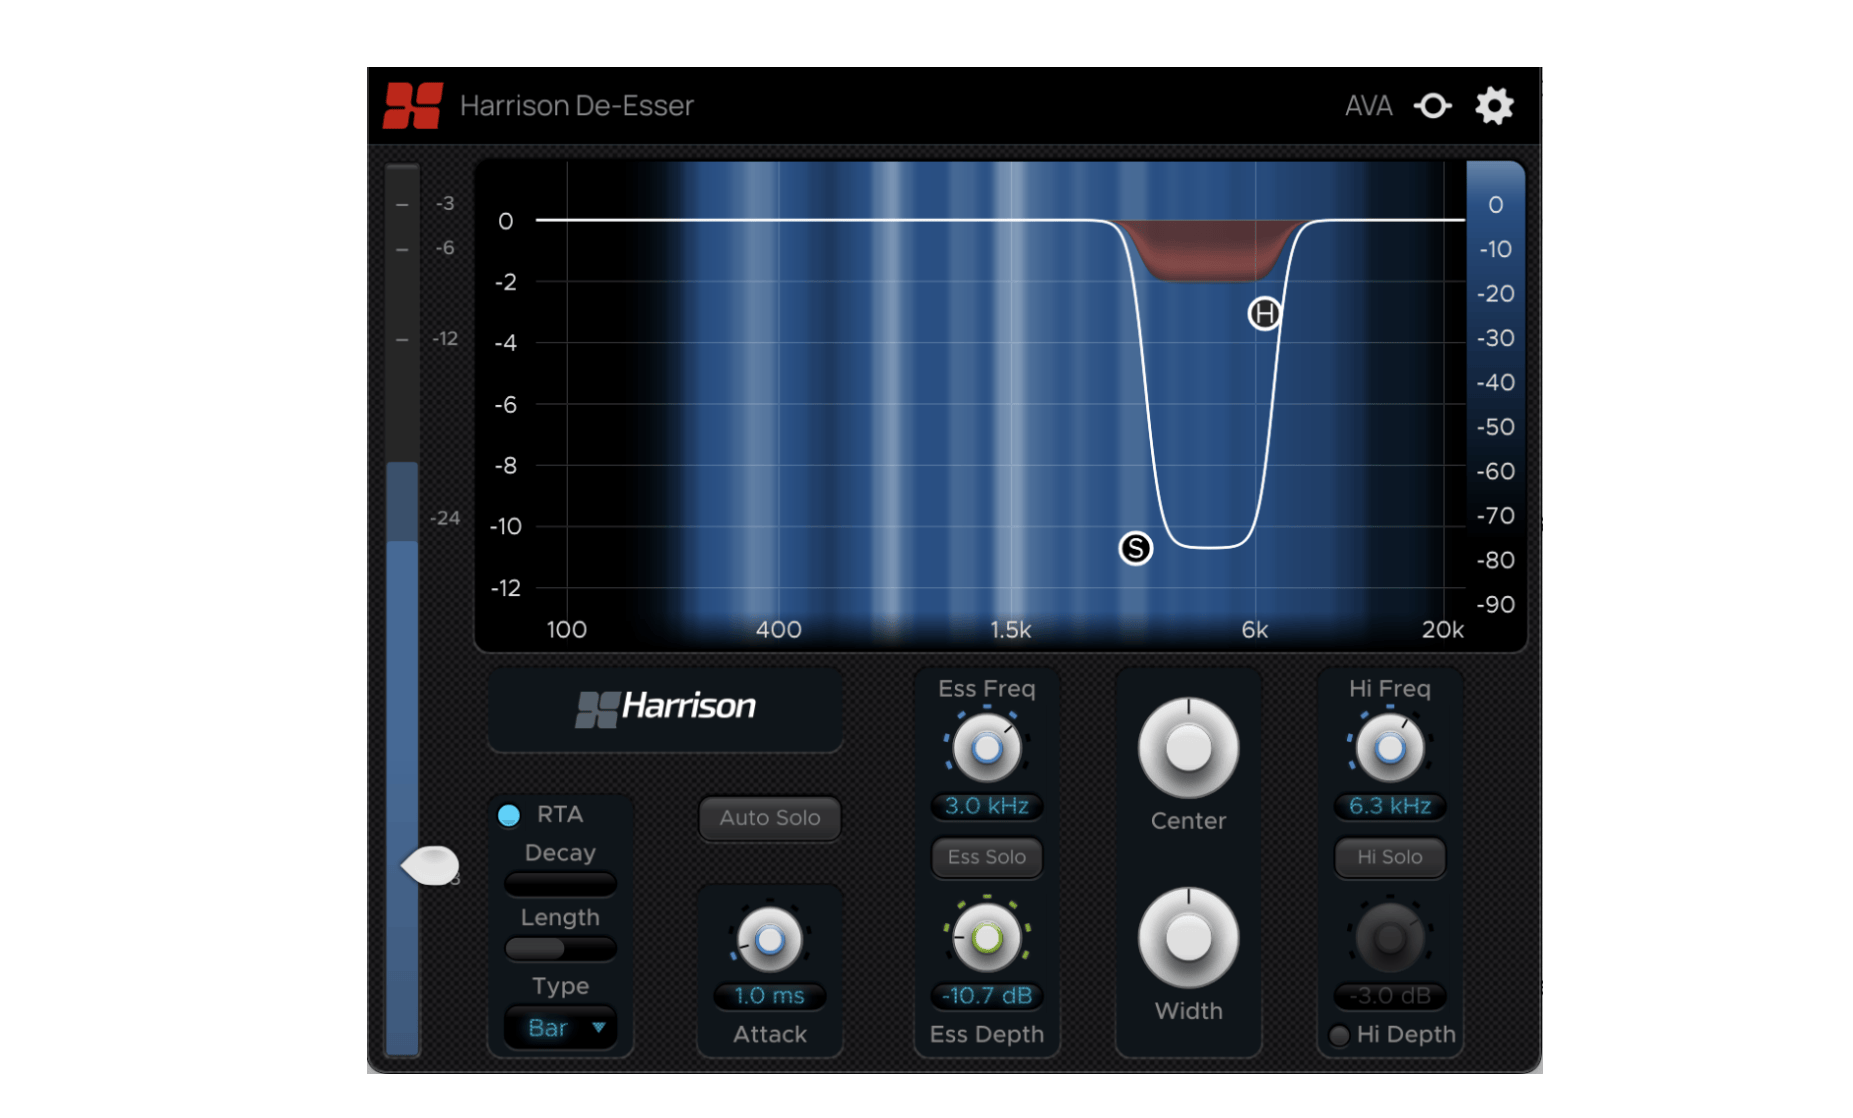Click the Center frequency knob
This screenshot has width=1853, height=1118.
pos(1187,747)
